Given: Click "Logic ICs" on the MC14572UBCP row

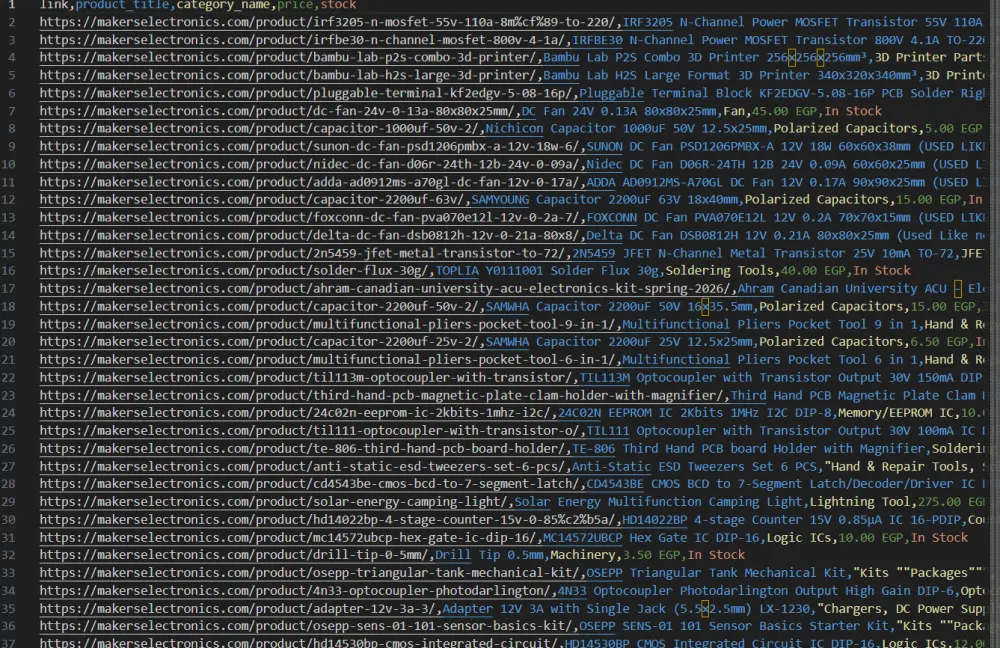Looking at the screenshot, I should 798,538.
